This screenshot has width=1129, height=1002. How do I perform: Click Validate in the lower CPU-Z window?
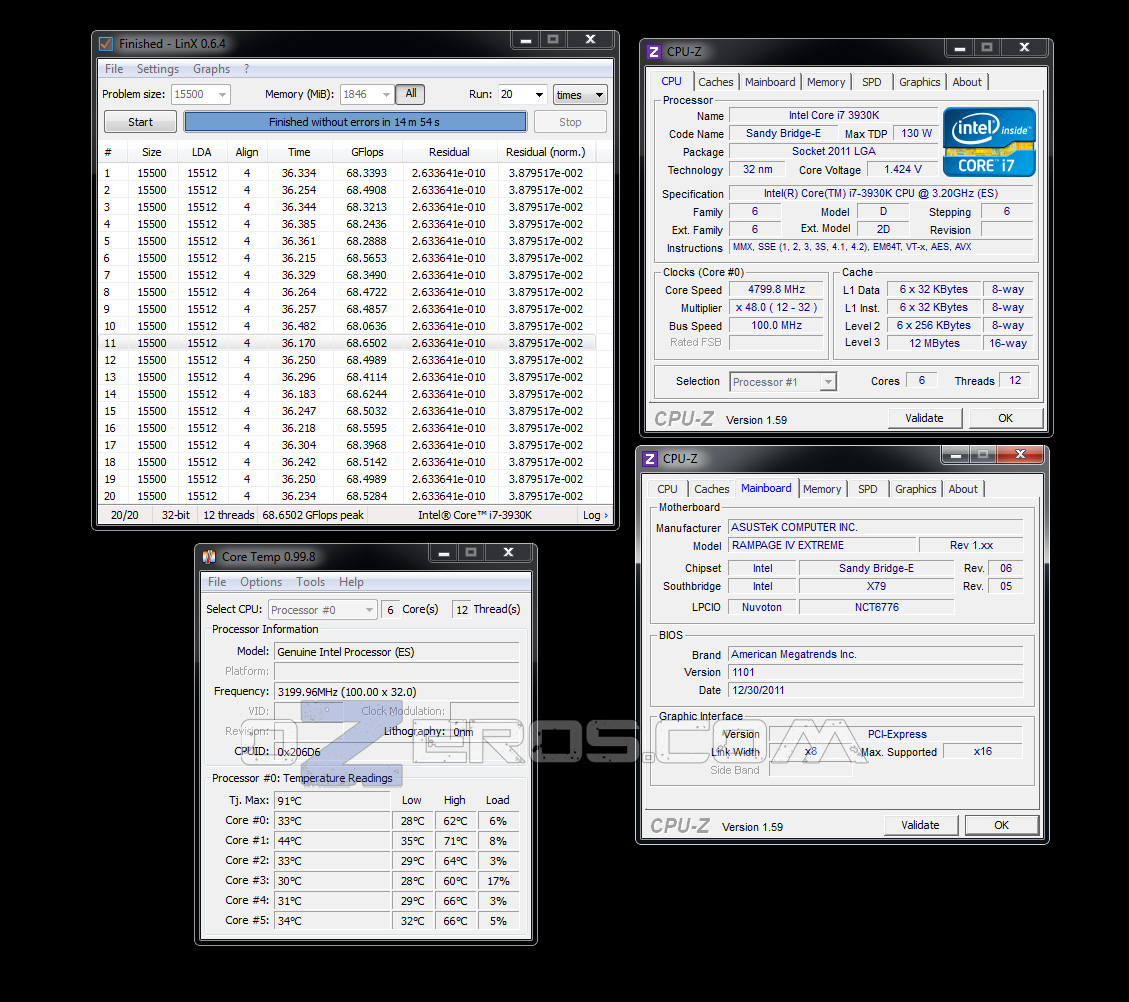pos(920,825)
